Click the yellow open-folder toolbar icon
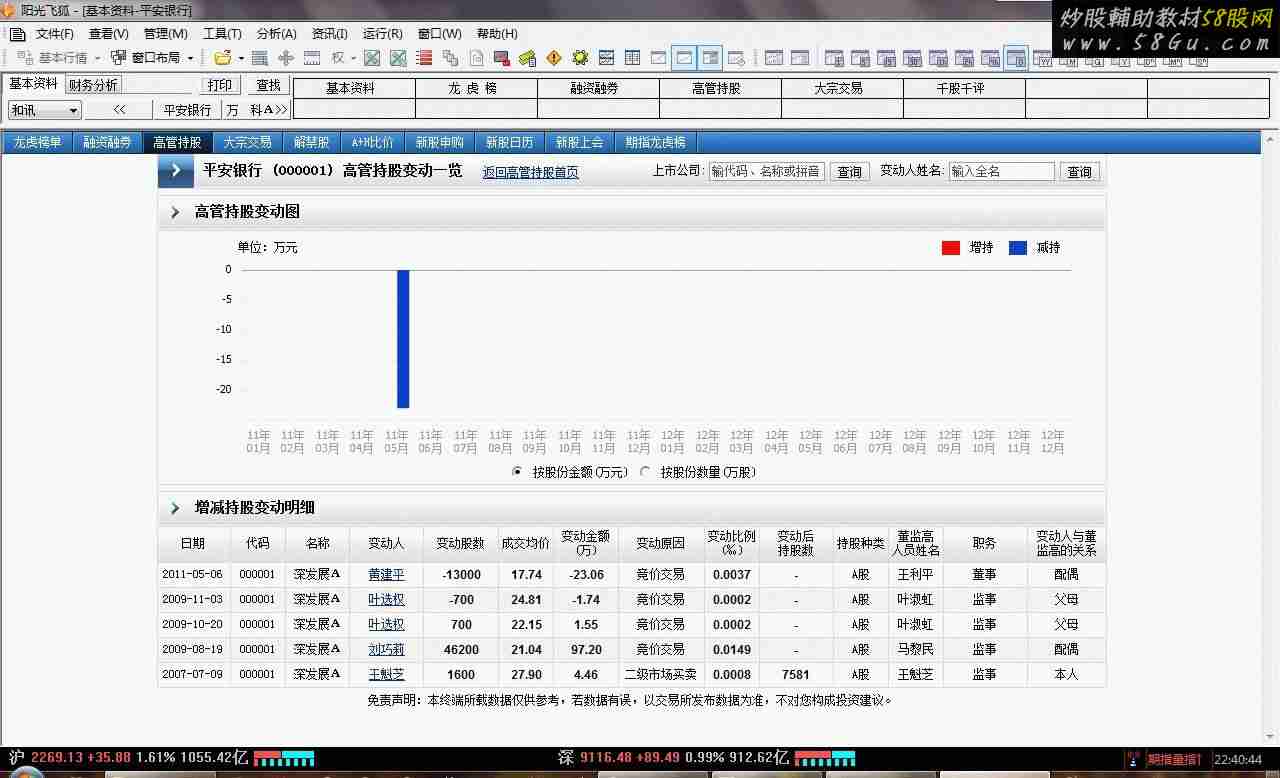 222,58
